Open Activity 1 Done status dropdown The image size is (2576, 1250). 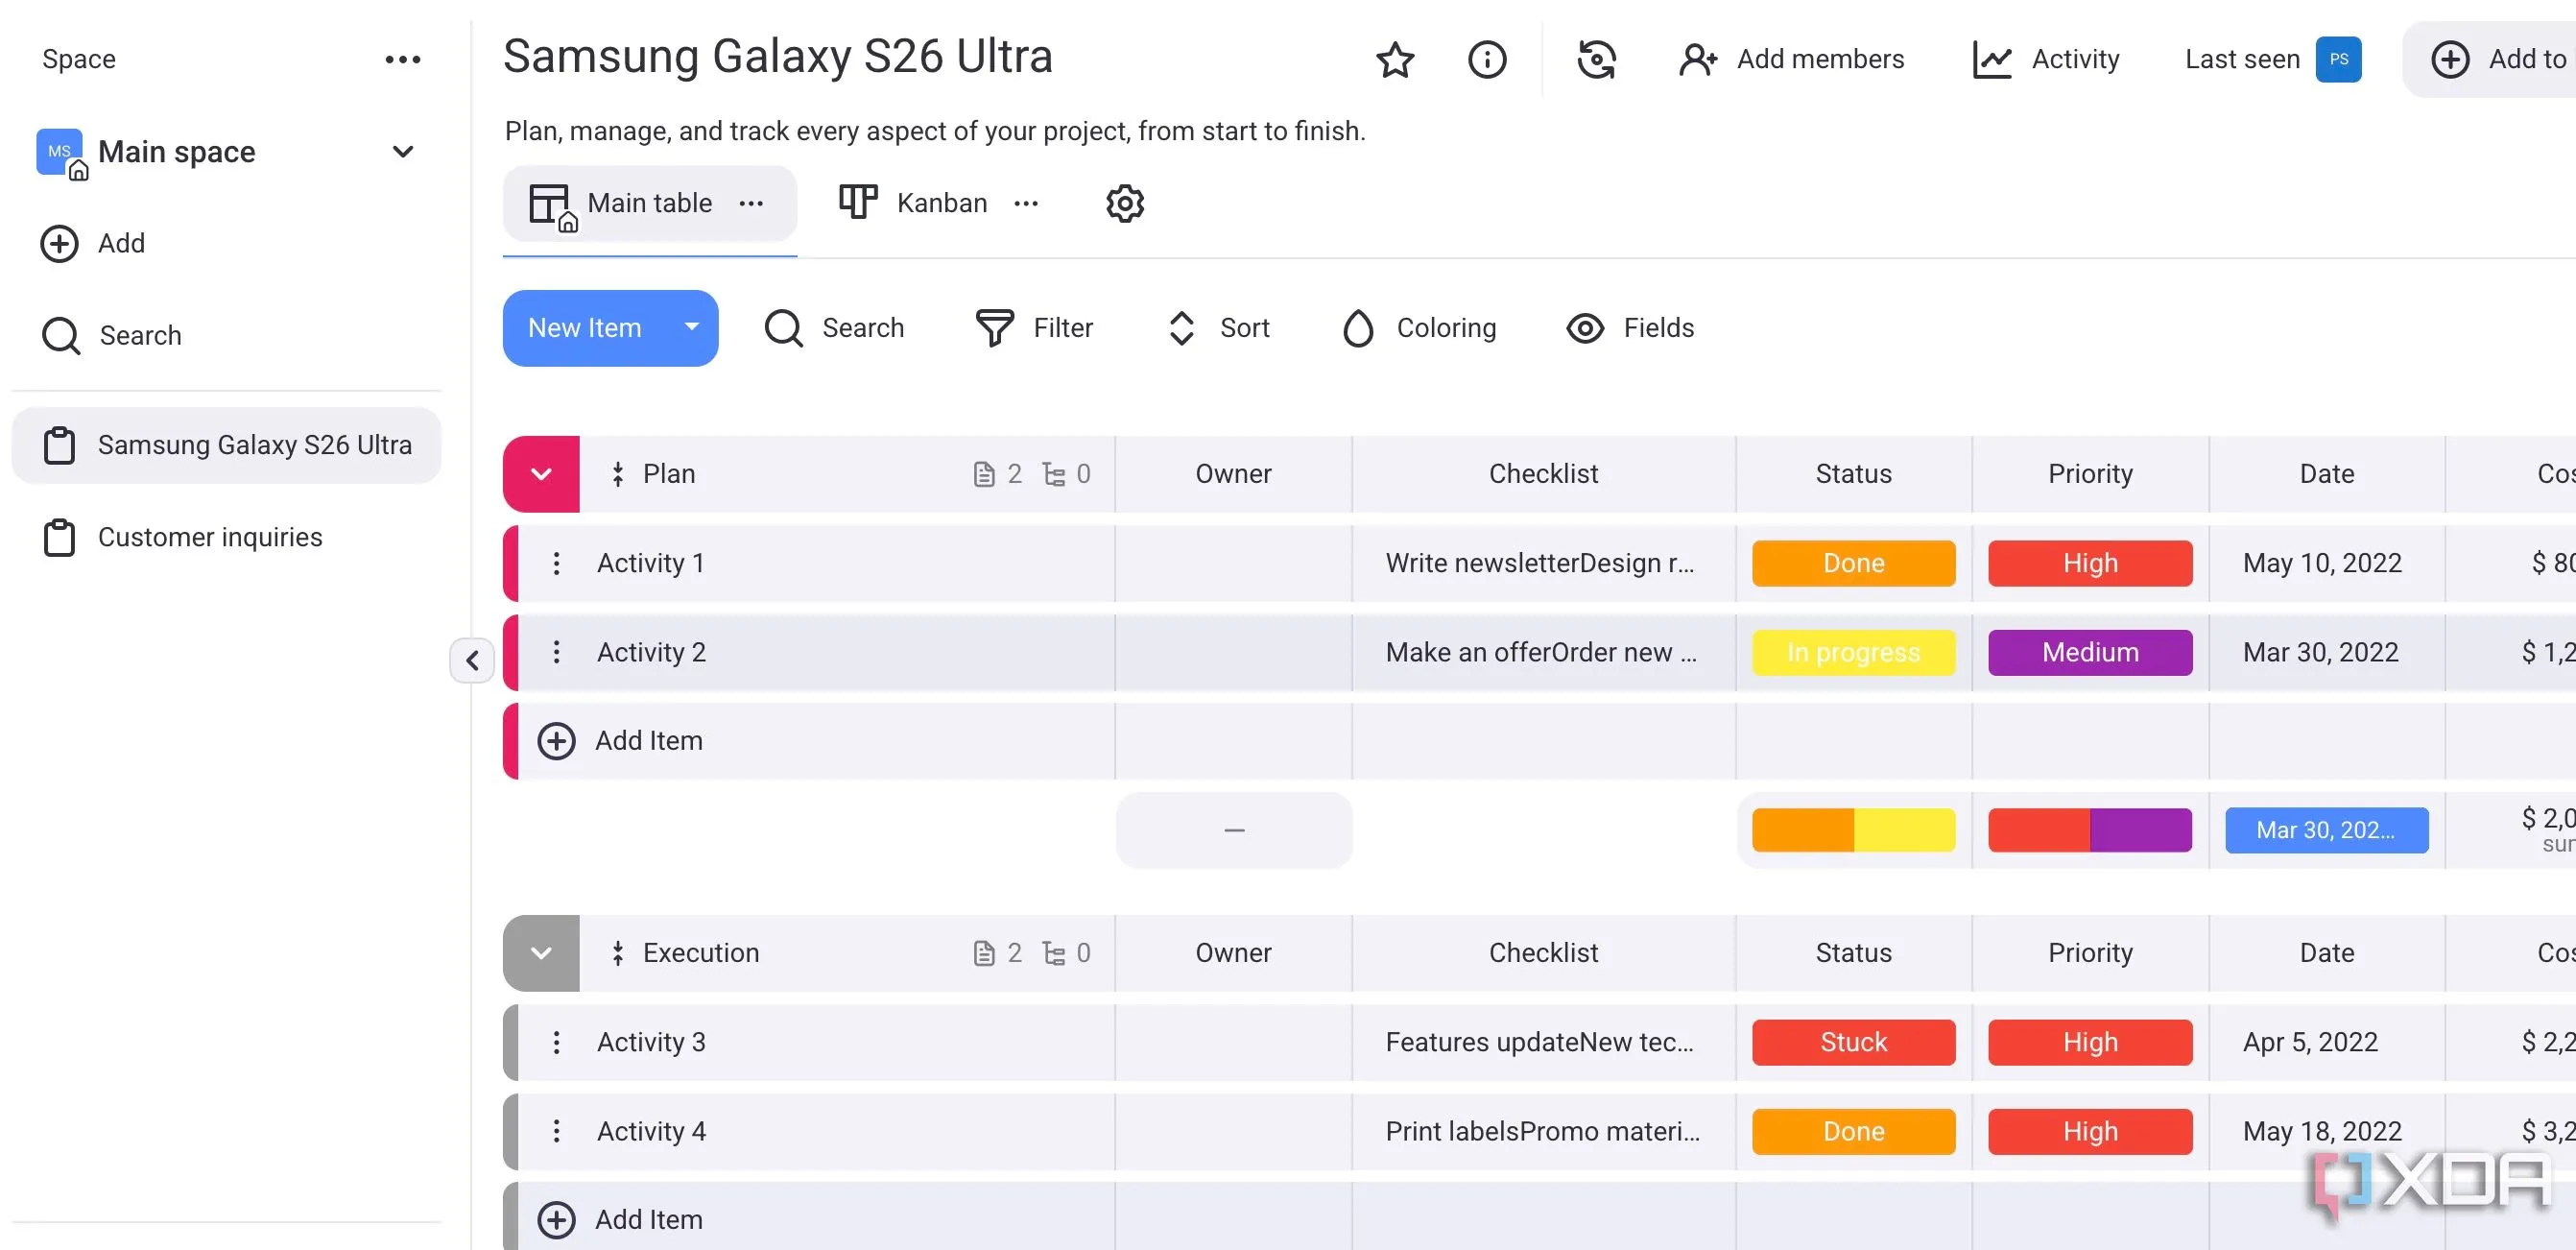pos(1853,564)
